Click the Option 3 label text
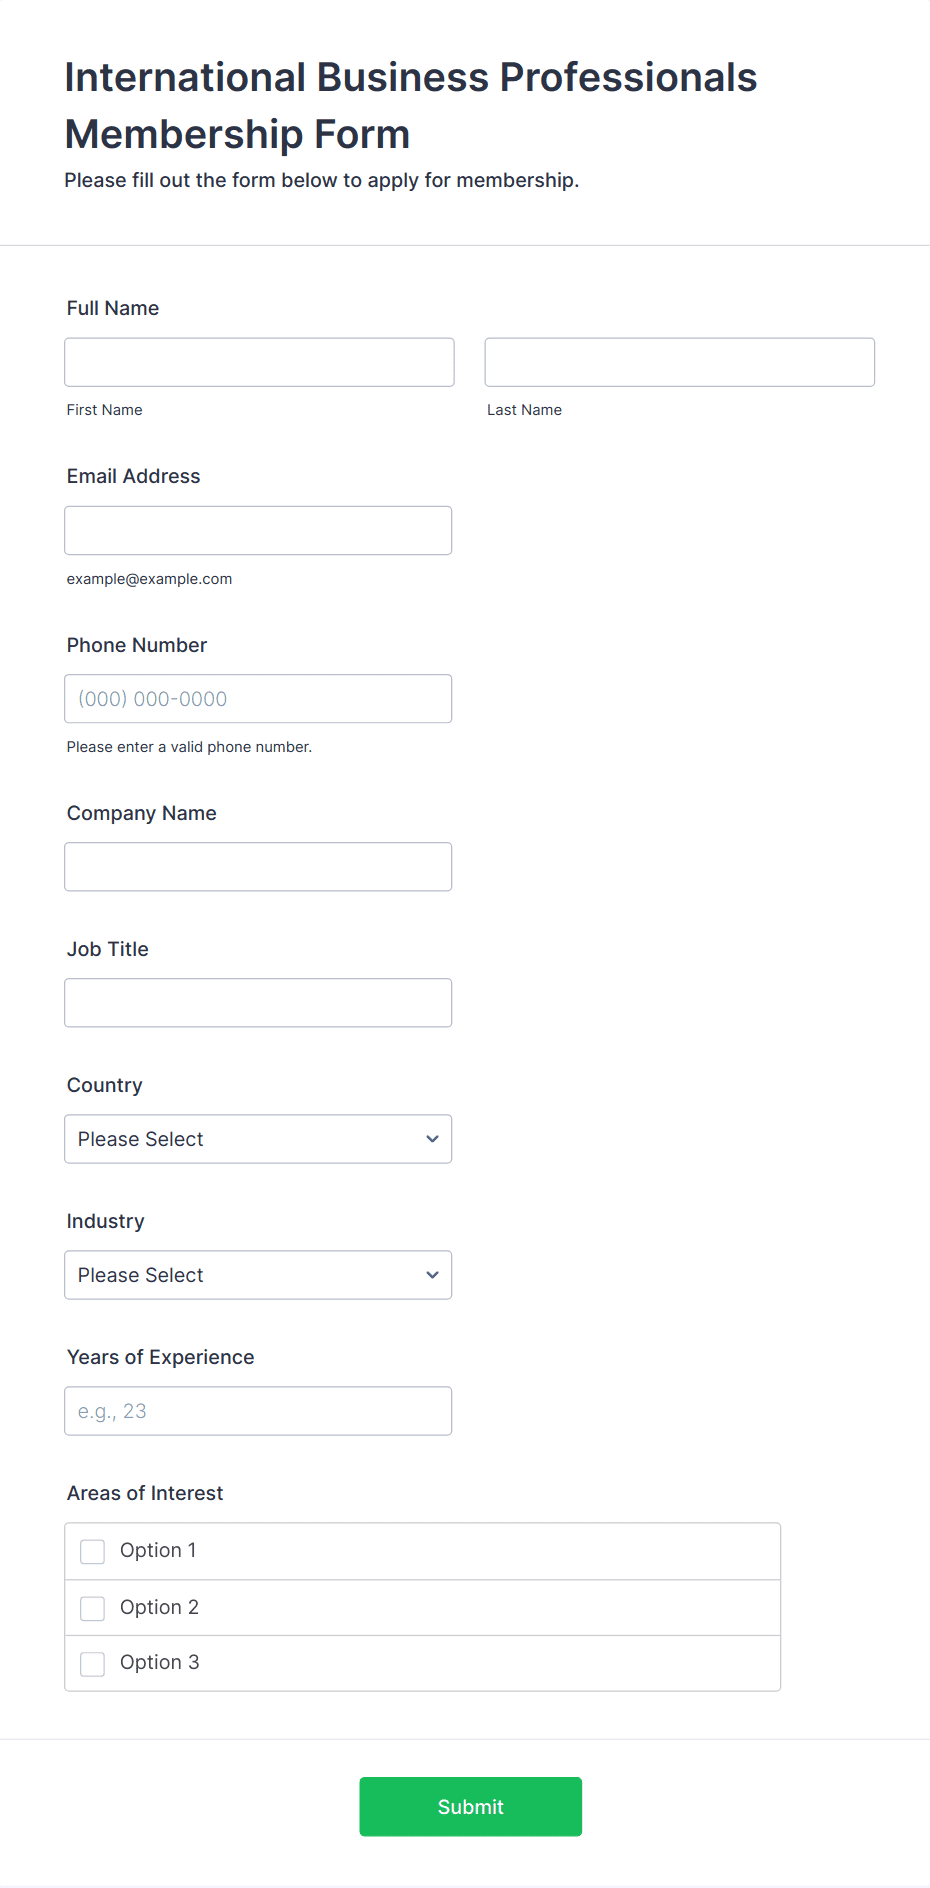 click(x=159, y=1662)
